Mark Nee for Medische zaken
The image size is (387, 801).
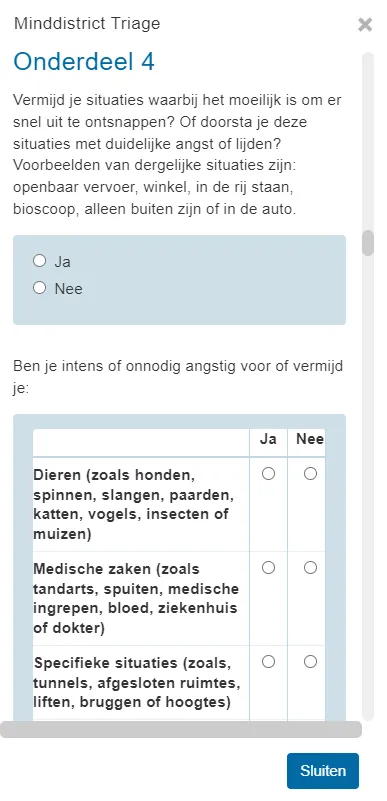pos(310,568)
